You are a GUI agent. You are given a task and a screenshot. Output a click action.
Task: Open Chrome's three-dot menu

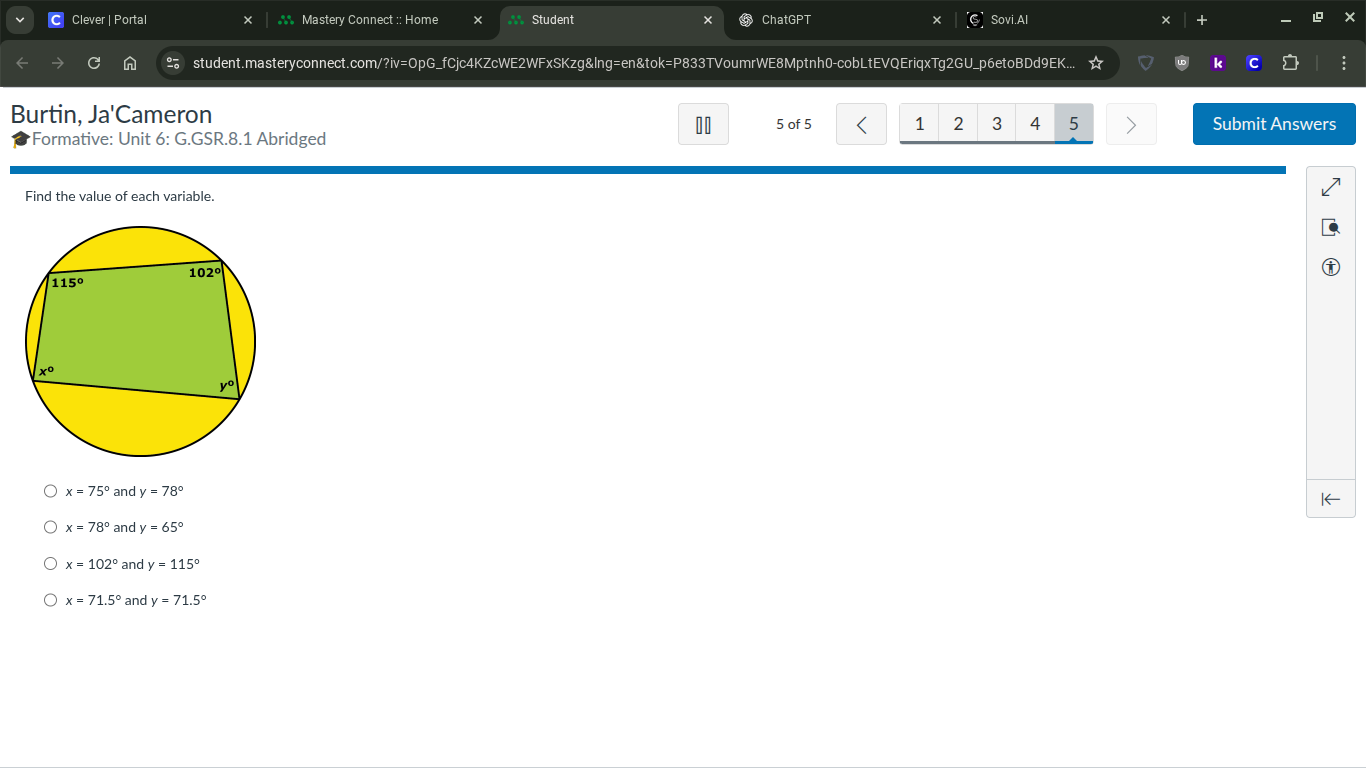click(x=1344, y=63)
